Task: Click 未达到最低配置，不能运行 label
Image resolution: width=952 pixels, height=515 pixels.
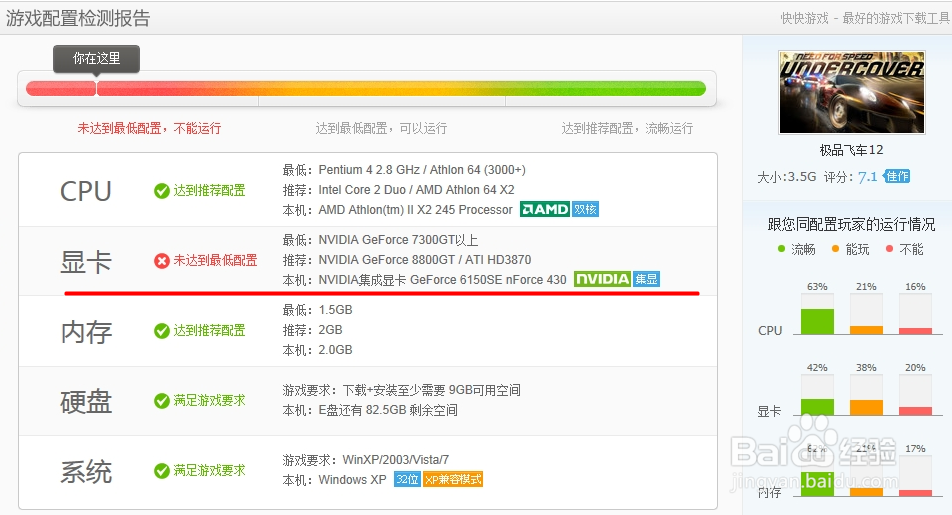Action: coord(149,128)
